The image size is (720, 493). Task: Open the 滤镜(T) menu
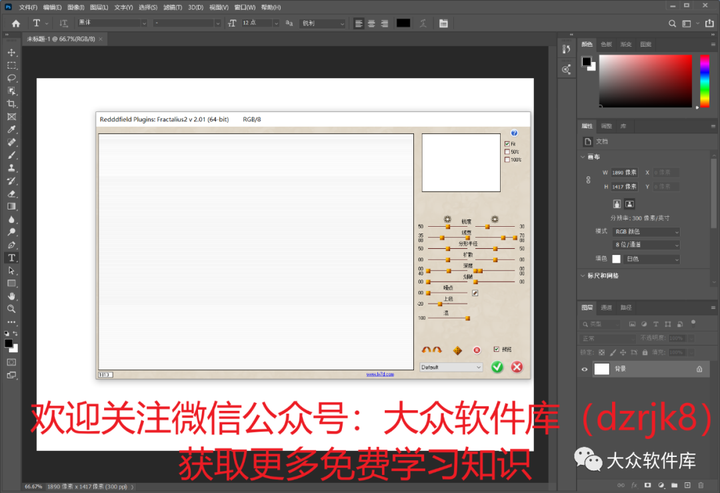pos(173,7)
